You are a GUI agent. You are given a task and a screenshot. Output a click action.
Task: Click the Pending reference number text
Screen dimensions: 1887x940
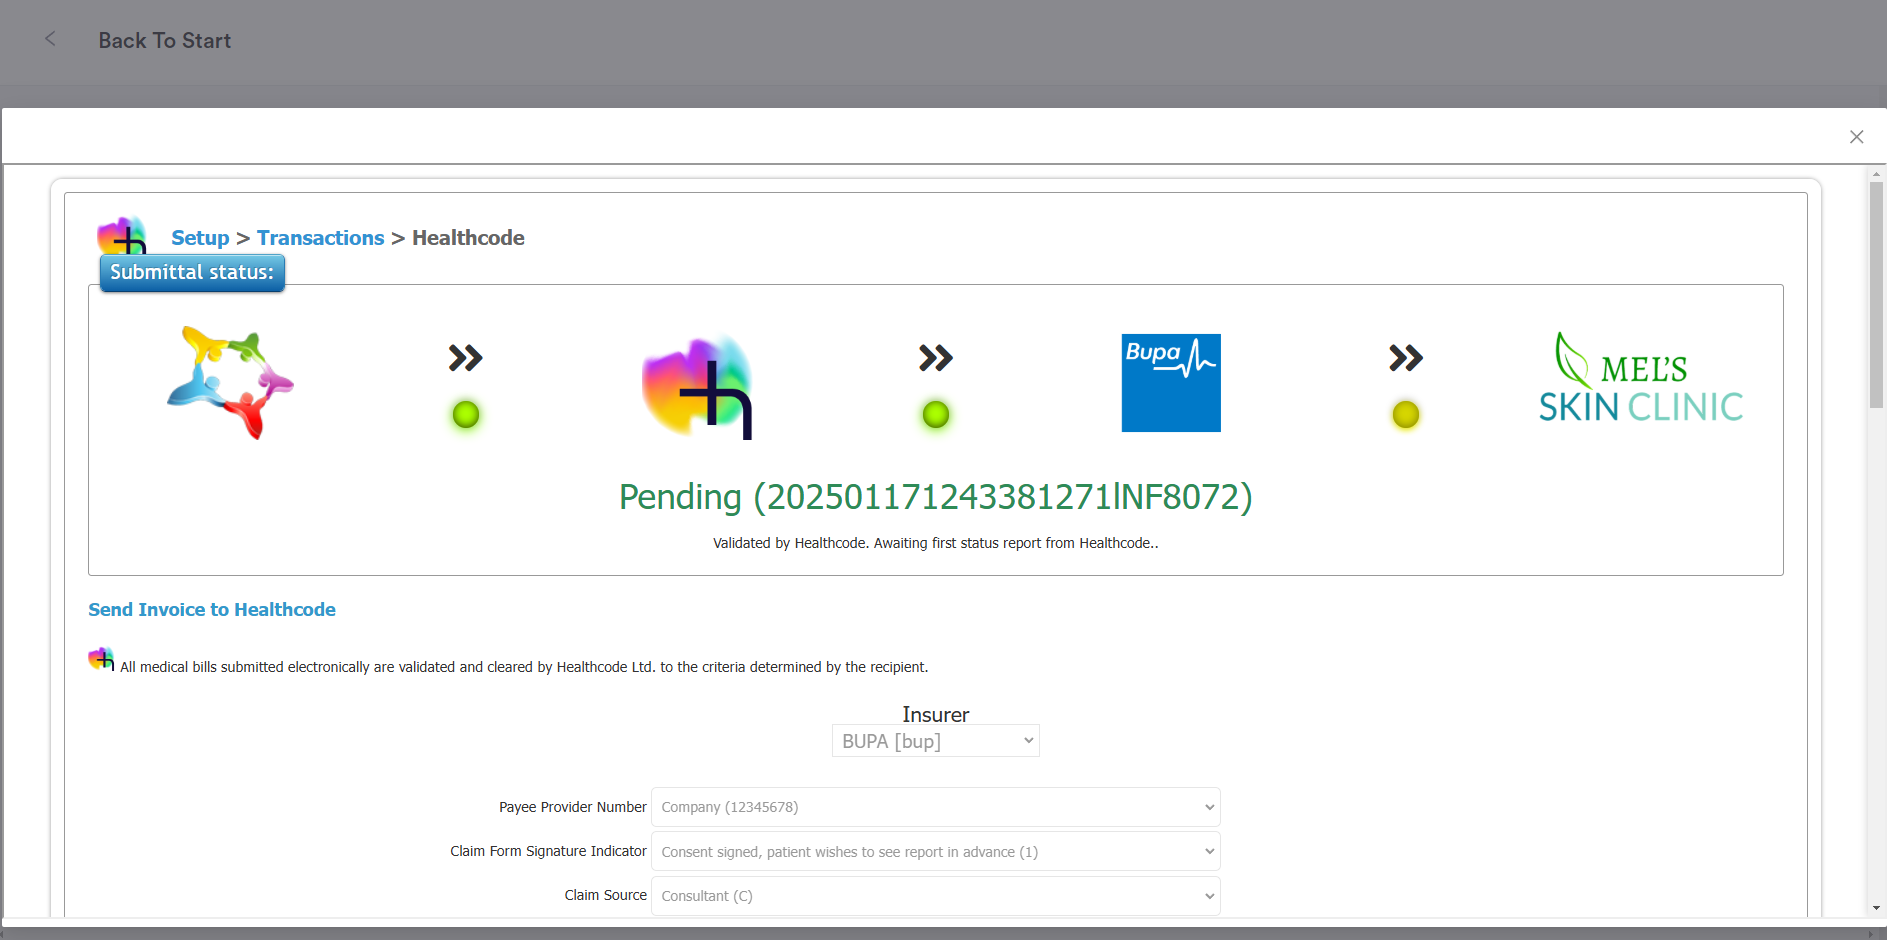(x=936, y=497)
